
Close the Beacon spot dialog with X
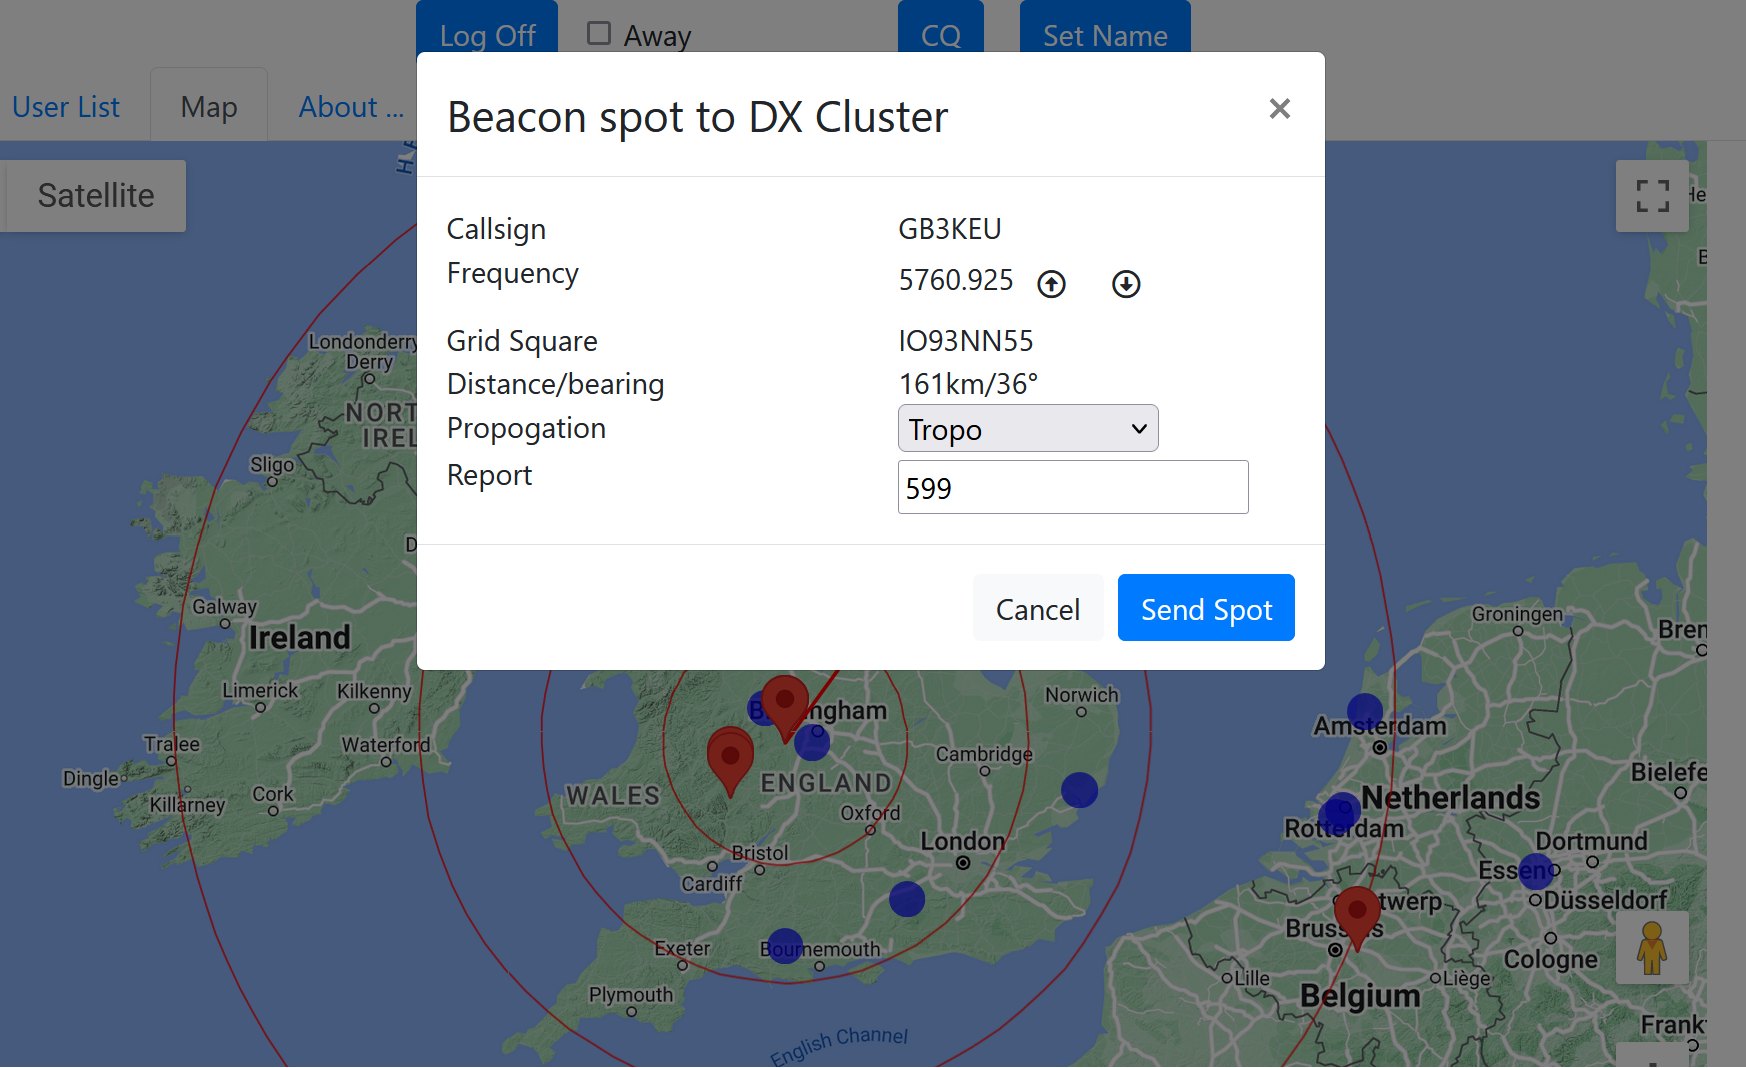(x=1279, y=109)
